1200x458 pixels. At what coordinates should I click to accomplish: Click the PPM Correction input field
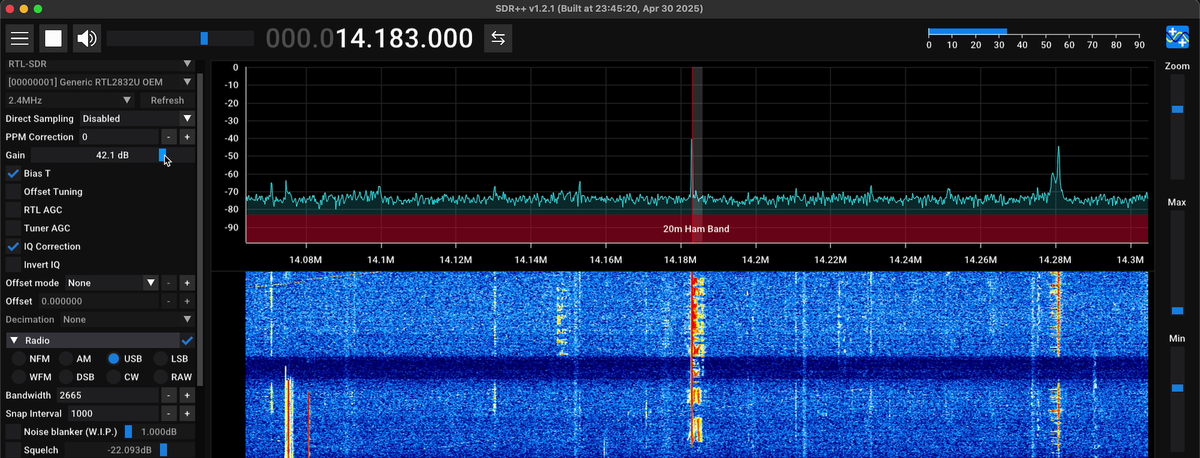(x=118, y=136)
